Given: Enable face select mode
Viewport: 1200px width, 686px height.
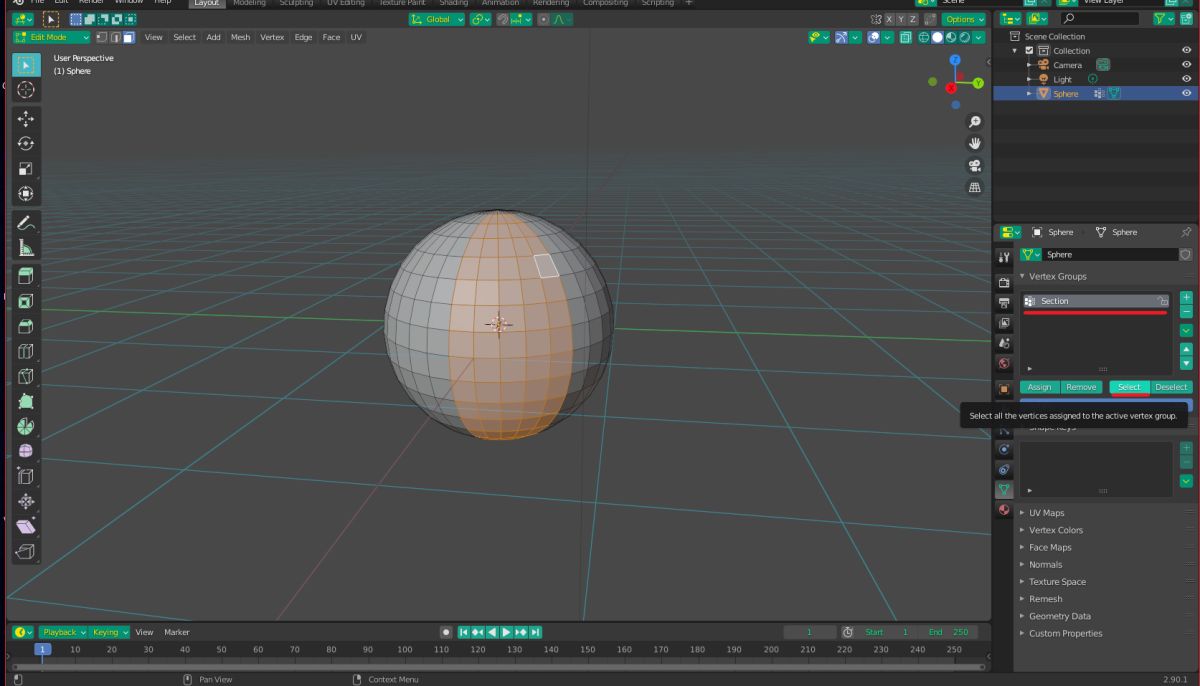Looking at the screenshot, I should tap(128, 37).
